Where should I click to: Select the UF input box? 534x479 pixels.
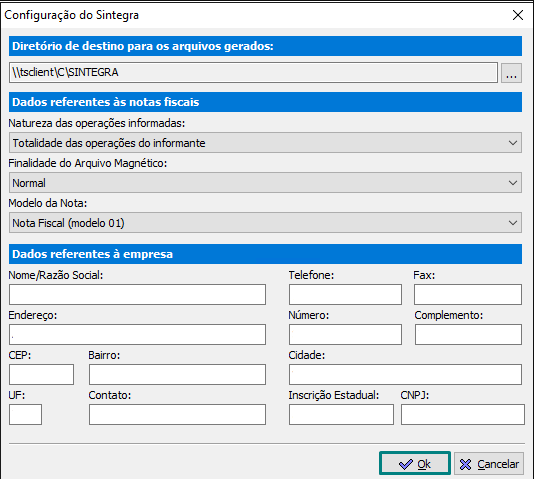pyautogui.click(x=26, y=414)
